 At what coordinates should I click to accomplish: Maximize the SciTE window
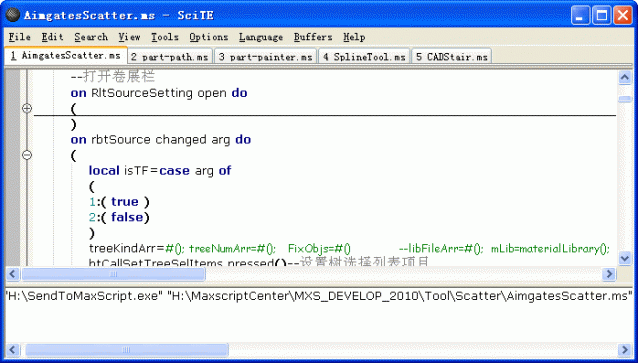pyautogui.click(x=602, y=16)
